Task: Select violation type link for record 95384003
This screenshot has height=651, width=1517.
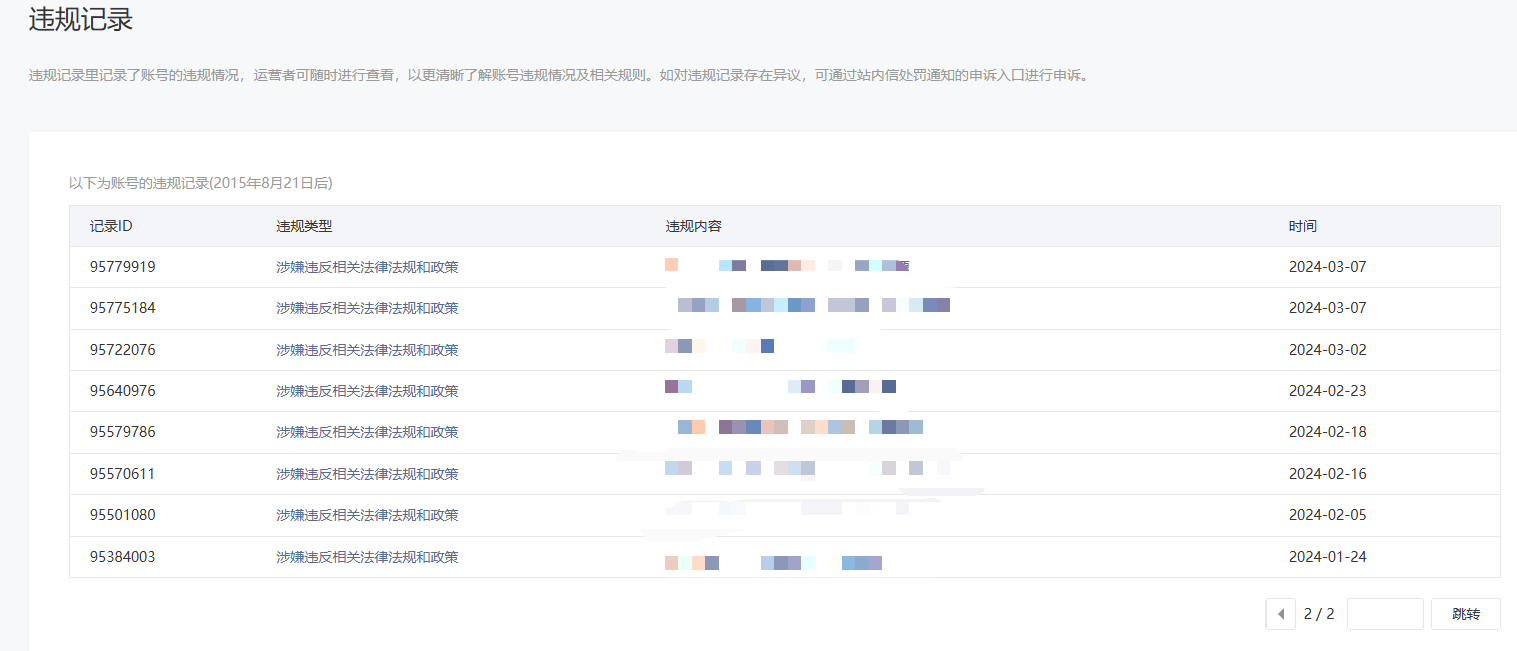Action: [367, 557]
